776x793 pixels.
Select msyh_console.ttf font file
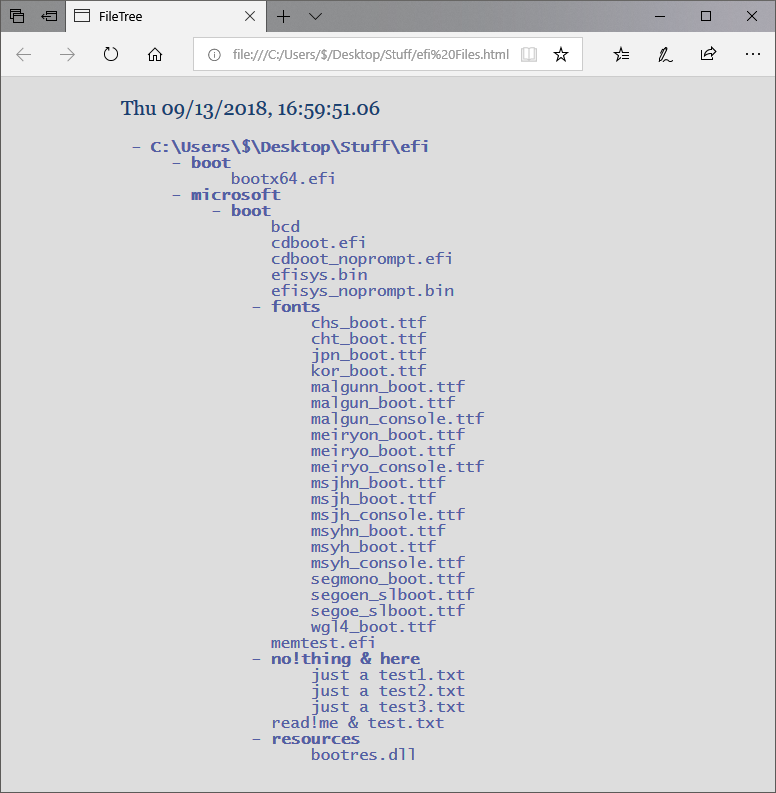pos(387,563)
